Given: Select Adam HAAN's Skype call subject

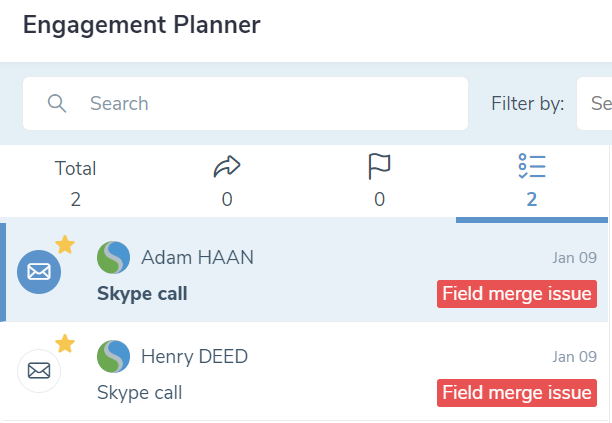Looking at the screenshot, I should pyautogui.click(x=142, y=294).
